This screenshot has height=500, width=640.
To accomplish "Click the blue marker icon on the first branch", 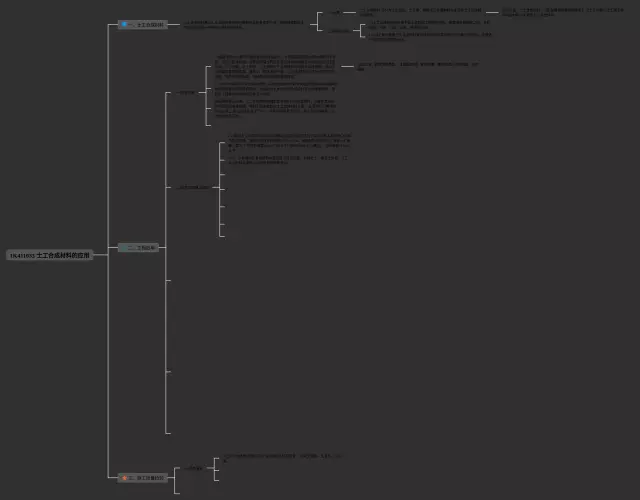I will tap(124, 24).
